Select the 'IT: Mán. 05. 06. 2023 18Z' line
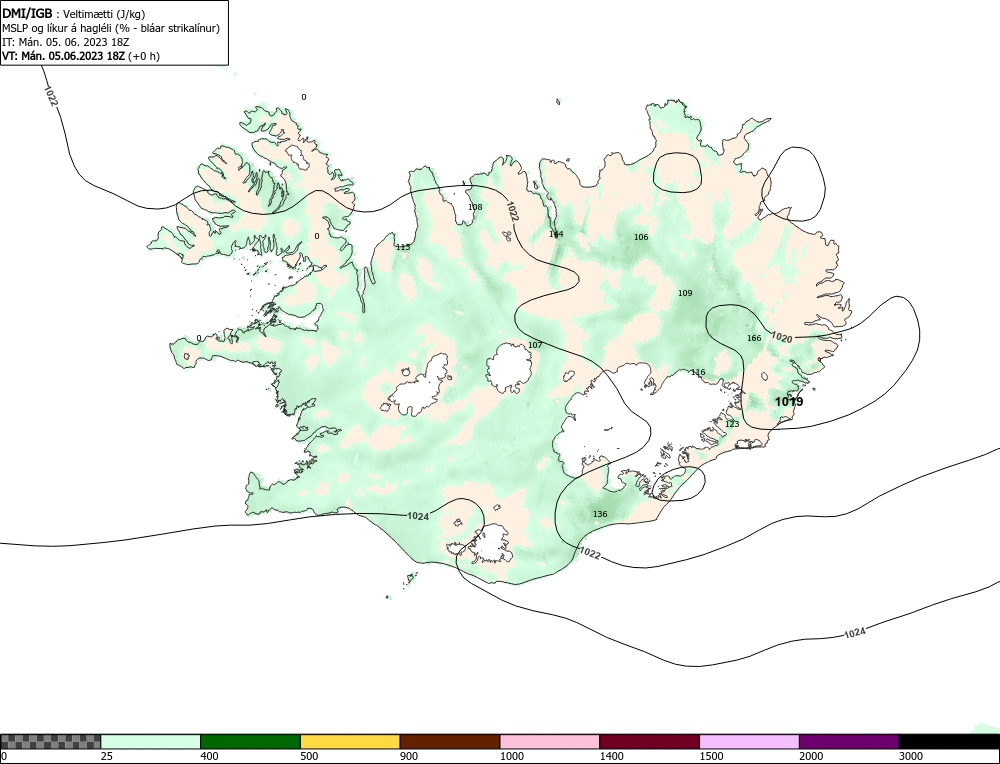The height and width of the screenshot is (764, 1000). pyautogui.click(x=66, y=42)
